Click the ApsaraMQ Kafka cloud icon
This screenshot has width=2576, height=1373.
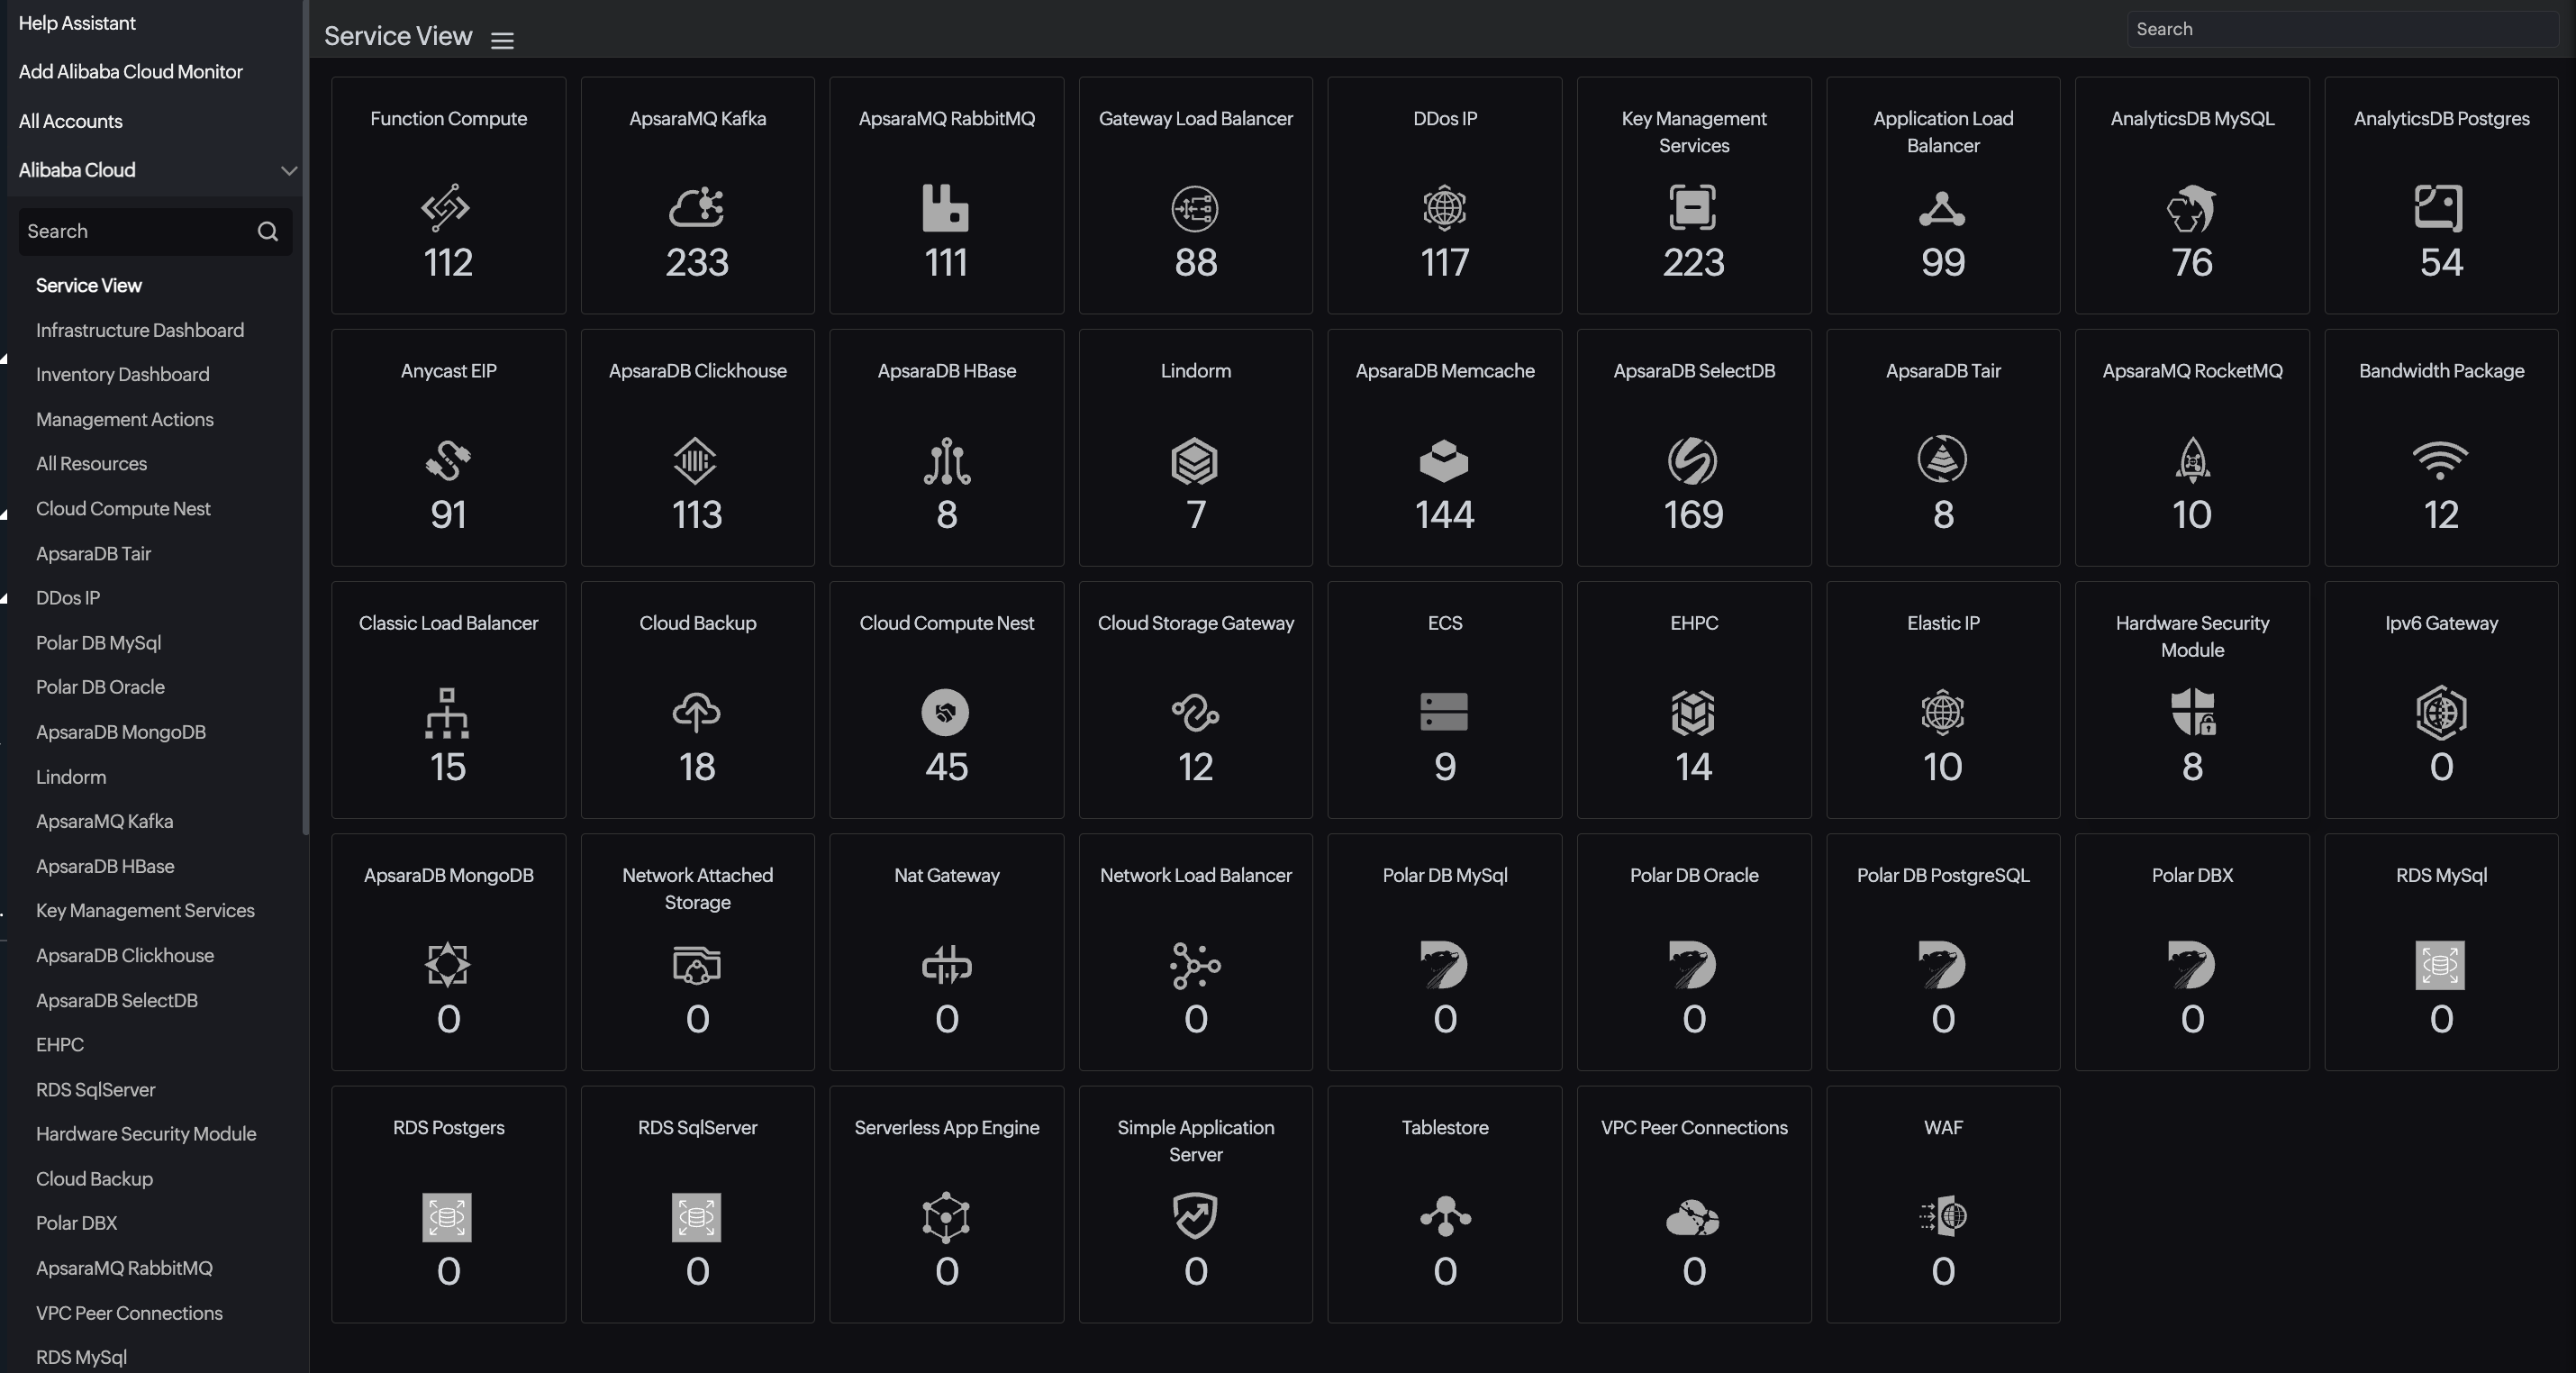coord(696,209)
